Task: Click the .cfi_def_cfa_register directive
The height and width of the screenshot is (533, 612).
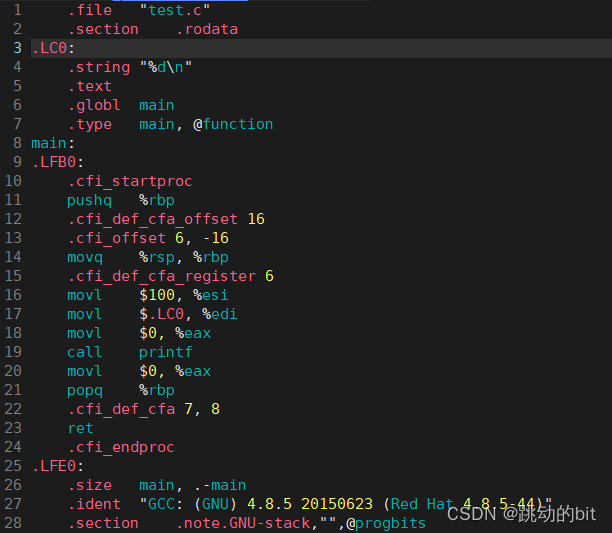Action: coord(162,276)
